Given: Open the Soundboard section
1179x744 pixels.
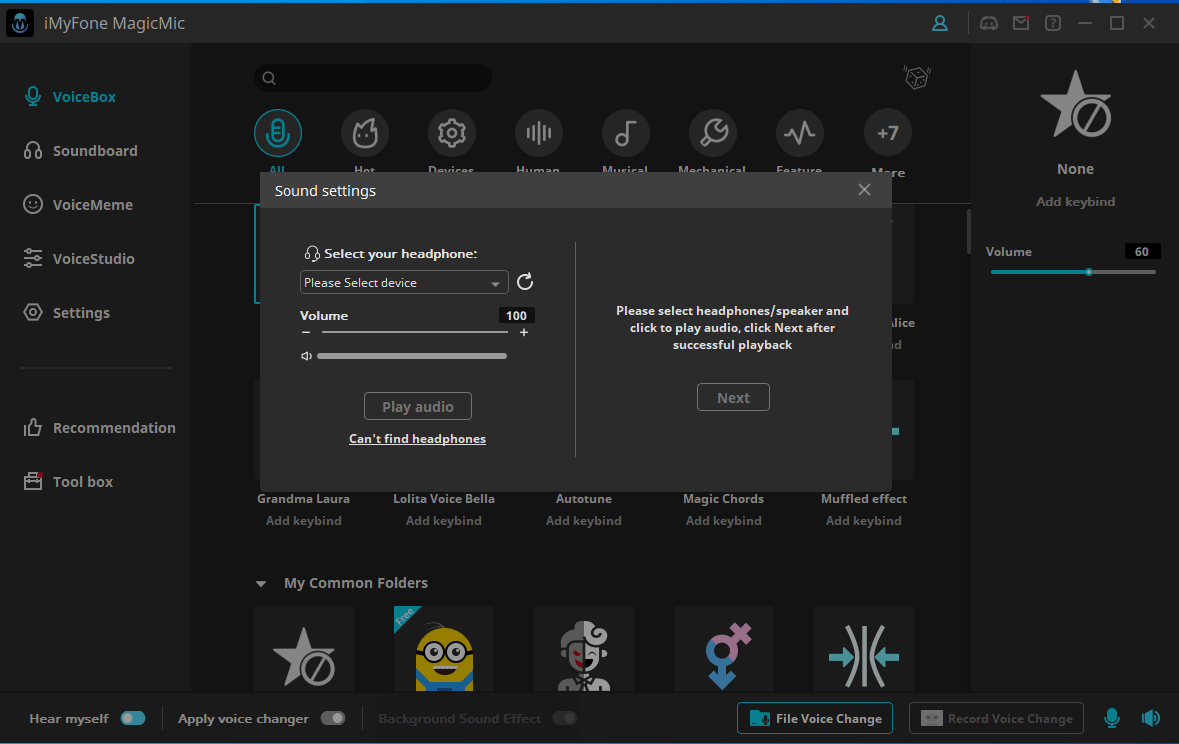Looking at the screenshot, I should [80, 150].
